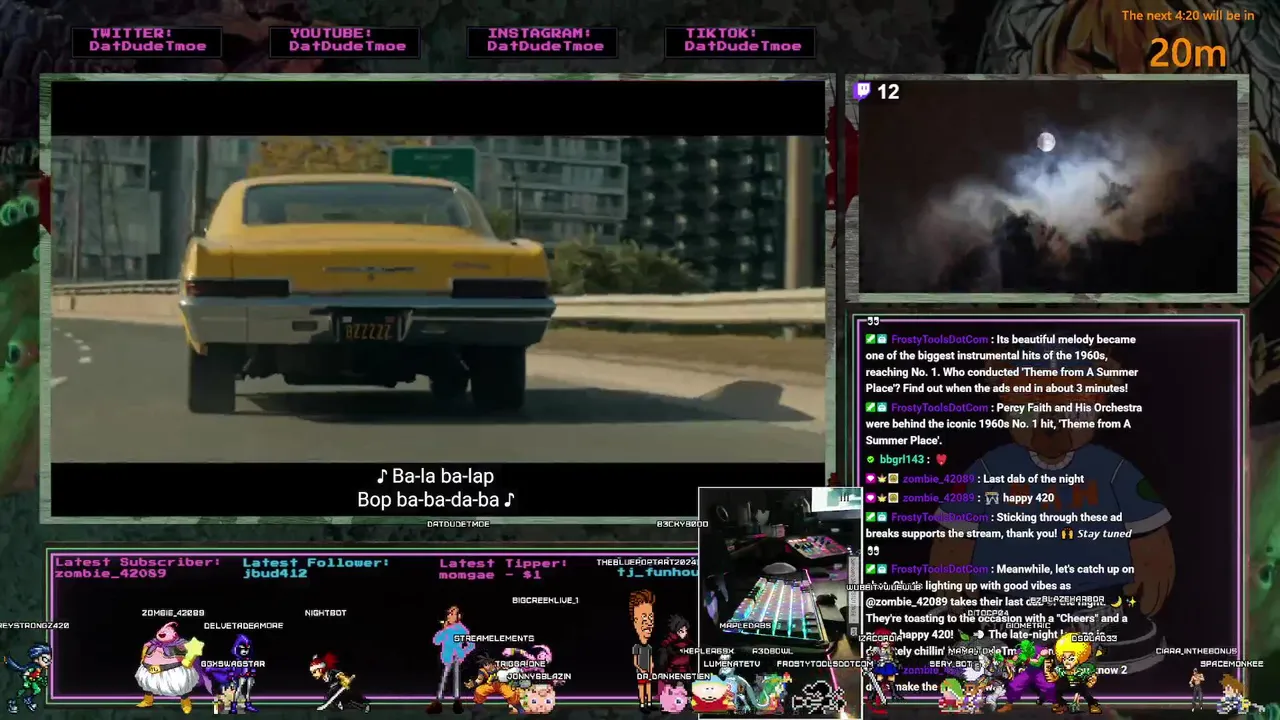Screen dimensions: 1280x720
Task: Click the Piccolo avatar in purple gi
Action: tap(1032, 679)
